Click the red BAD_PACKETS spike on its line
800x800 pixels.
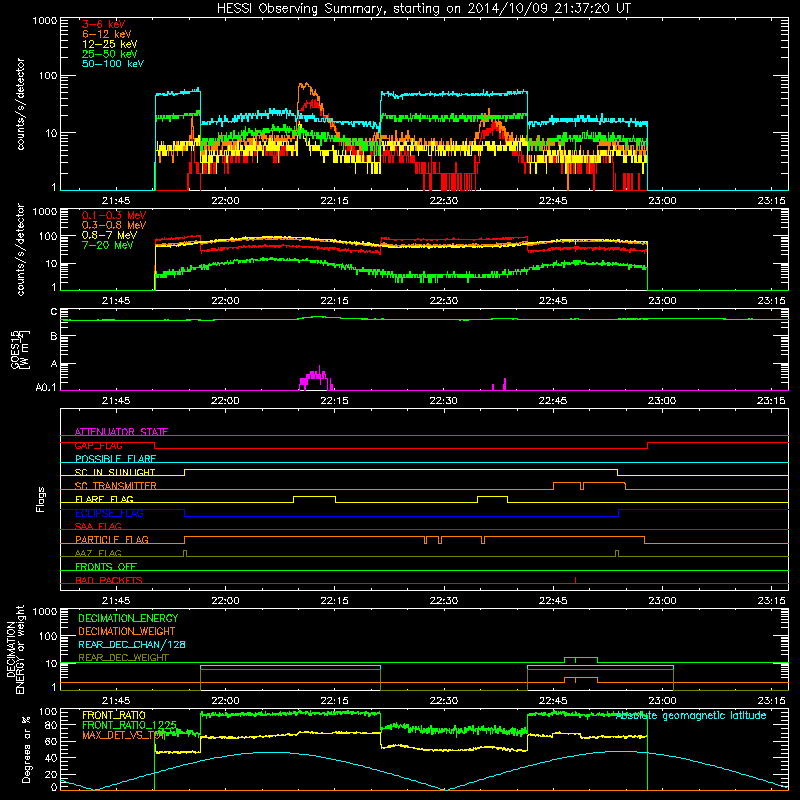coord(576,580)
